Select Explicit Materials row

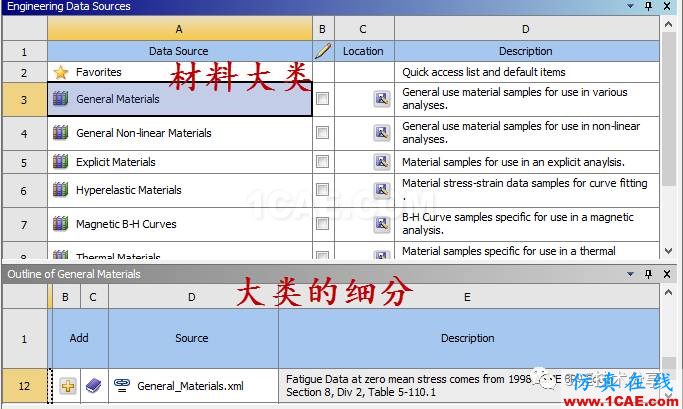tap(180, 162)
